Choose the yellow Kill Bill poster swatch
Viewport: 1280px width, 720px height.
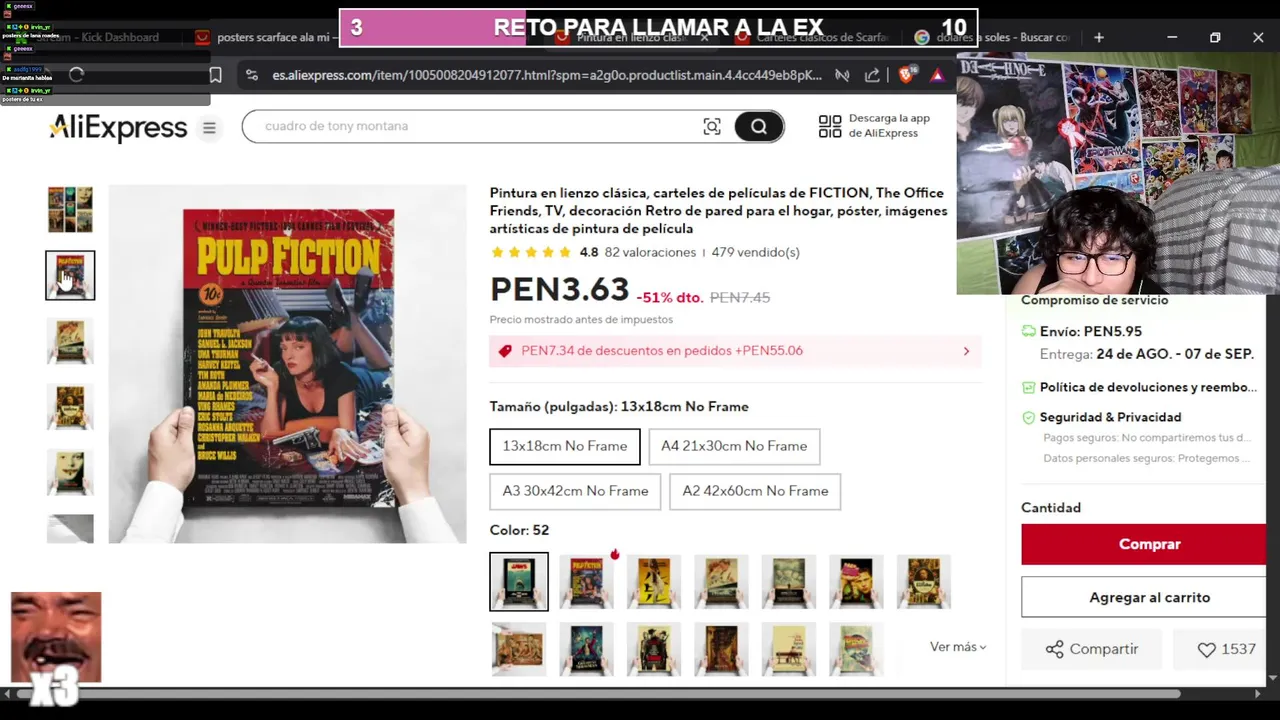coord(654,581)
